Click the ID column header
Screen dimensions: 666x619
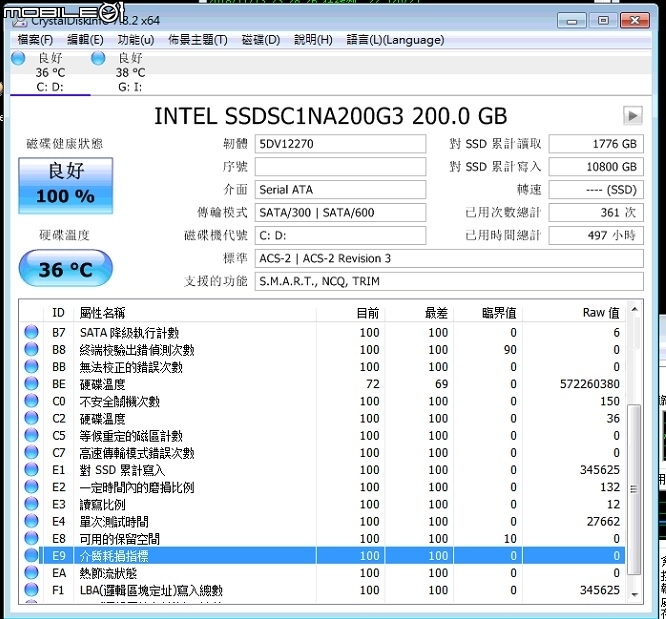59,313
